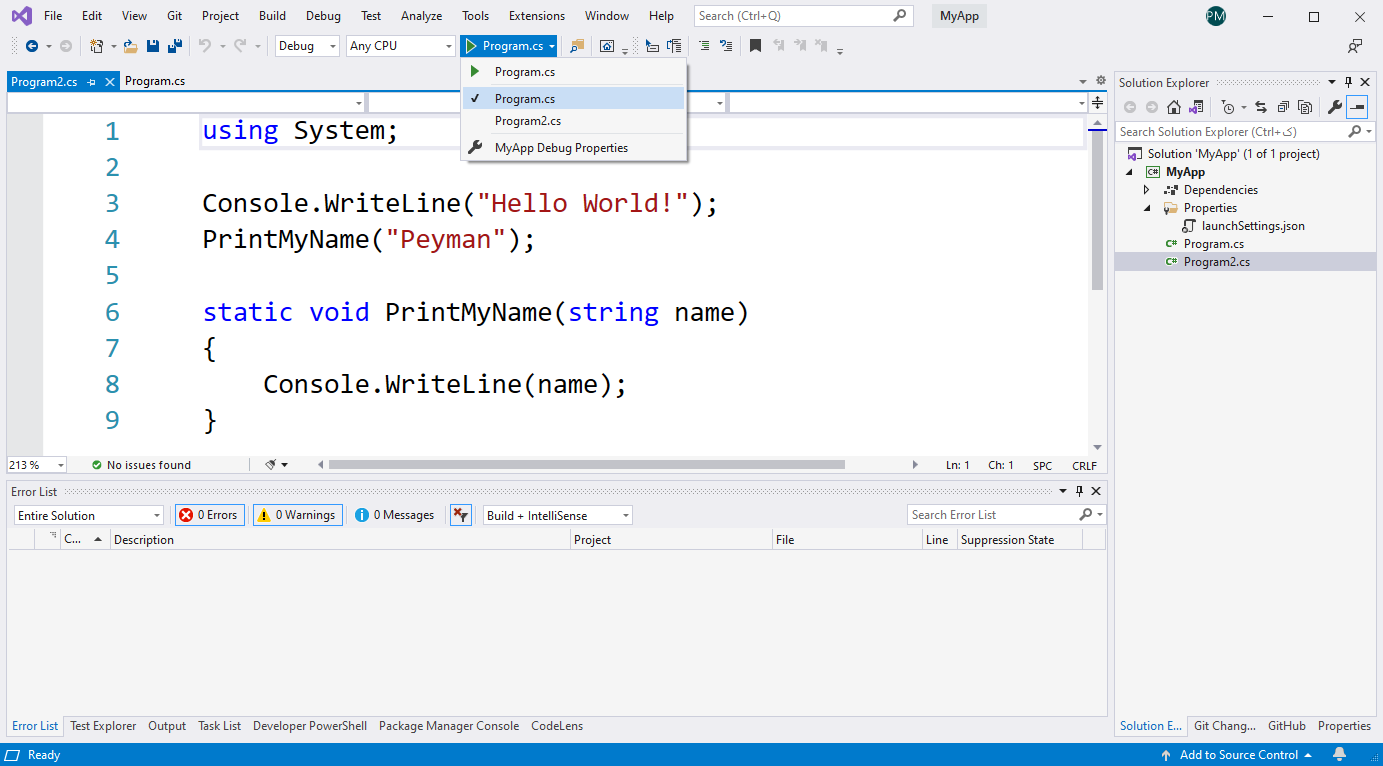Click the Live Share icon at top right
This screenshot has height=766, width=1383.
point(1355,46)
